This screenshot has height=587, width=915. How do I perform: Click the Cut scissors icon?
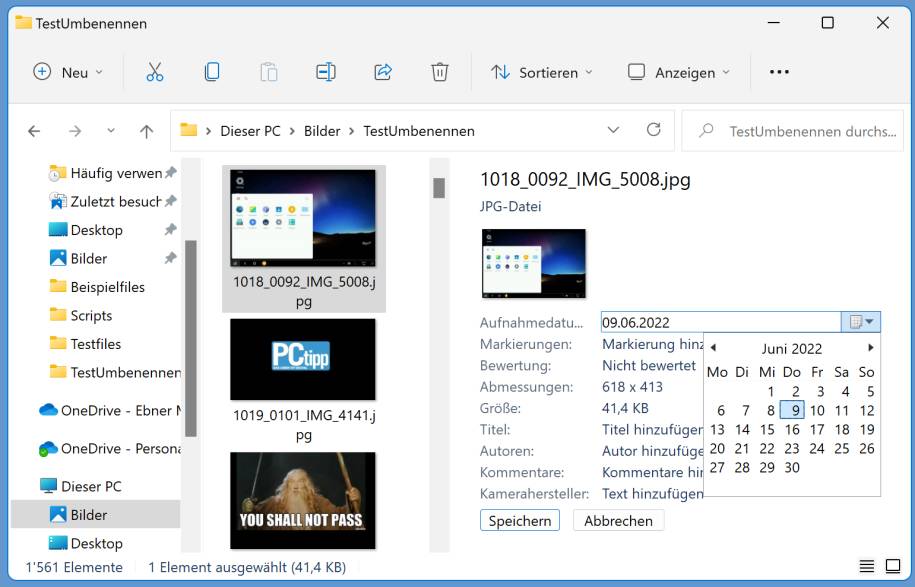point(154,72)
